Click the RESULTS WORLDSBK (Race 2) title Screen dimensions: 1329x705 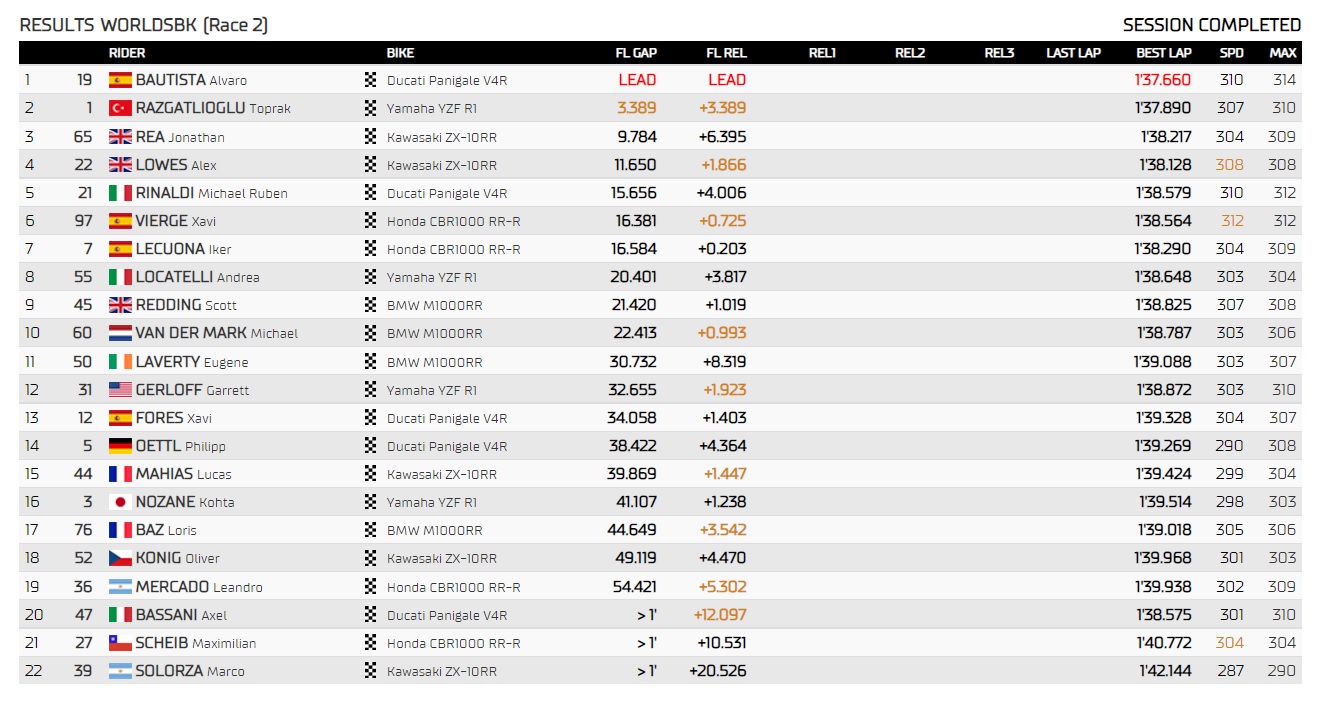pyautogui.click(x=144, y=25)
